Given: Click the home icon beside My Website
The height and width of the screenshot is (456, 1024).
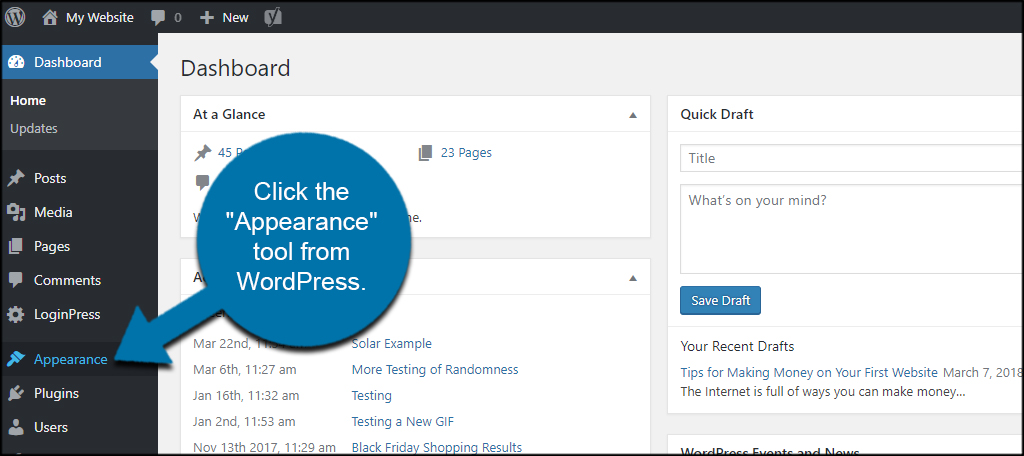Looking at the screenshot, I should tap(50, 17).
